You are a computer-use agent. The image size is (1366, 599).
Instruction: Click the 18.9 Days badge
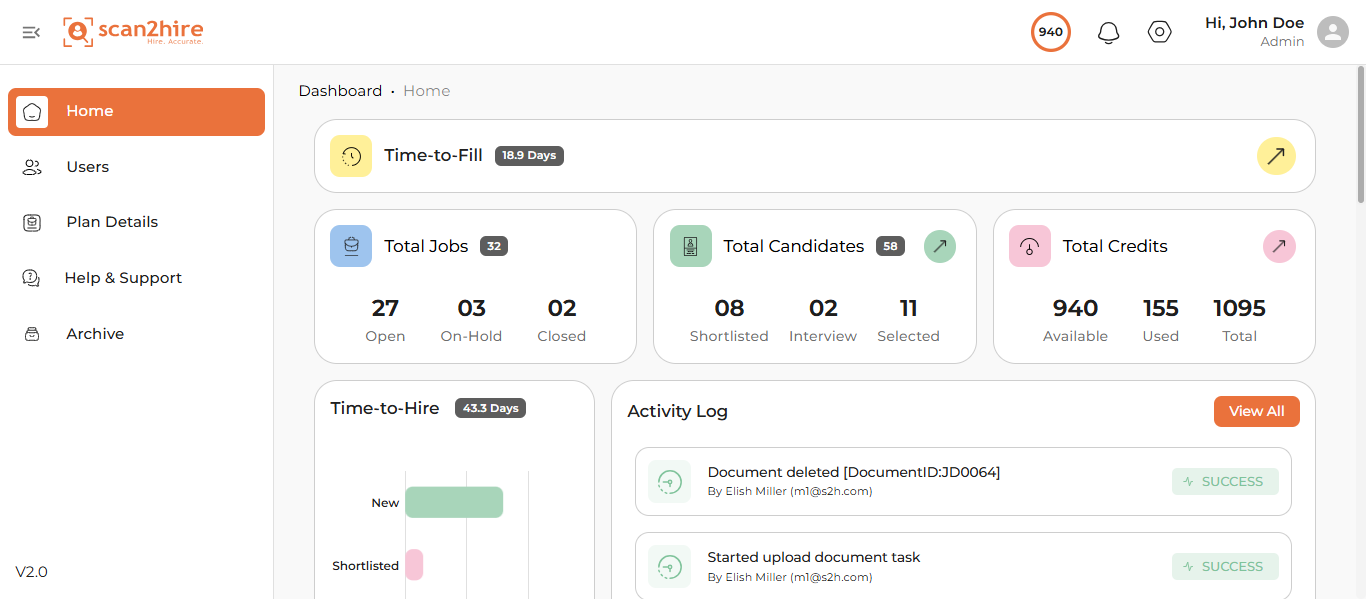tap(529, 156)
